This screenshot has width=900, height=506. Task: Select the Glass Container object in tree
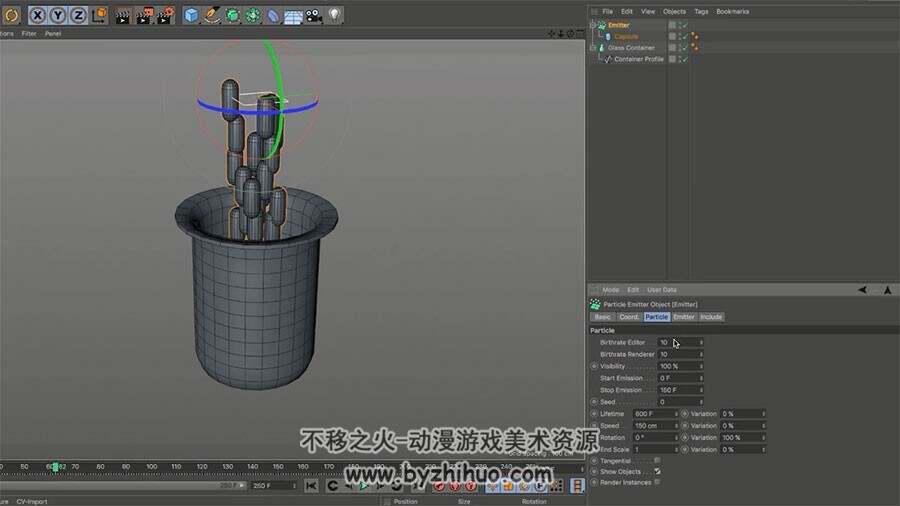pyautogui.click(x=631, y=48)
